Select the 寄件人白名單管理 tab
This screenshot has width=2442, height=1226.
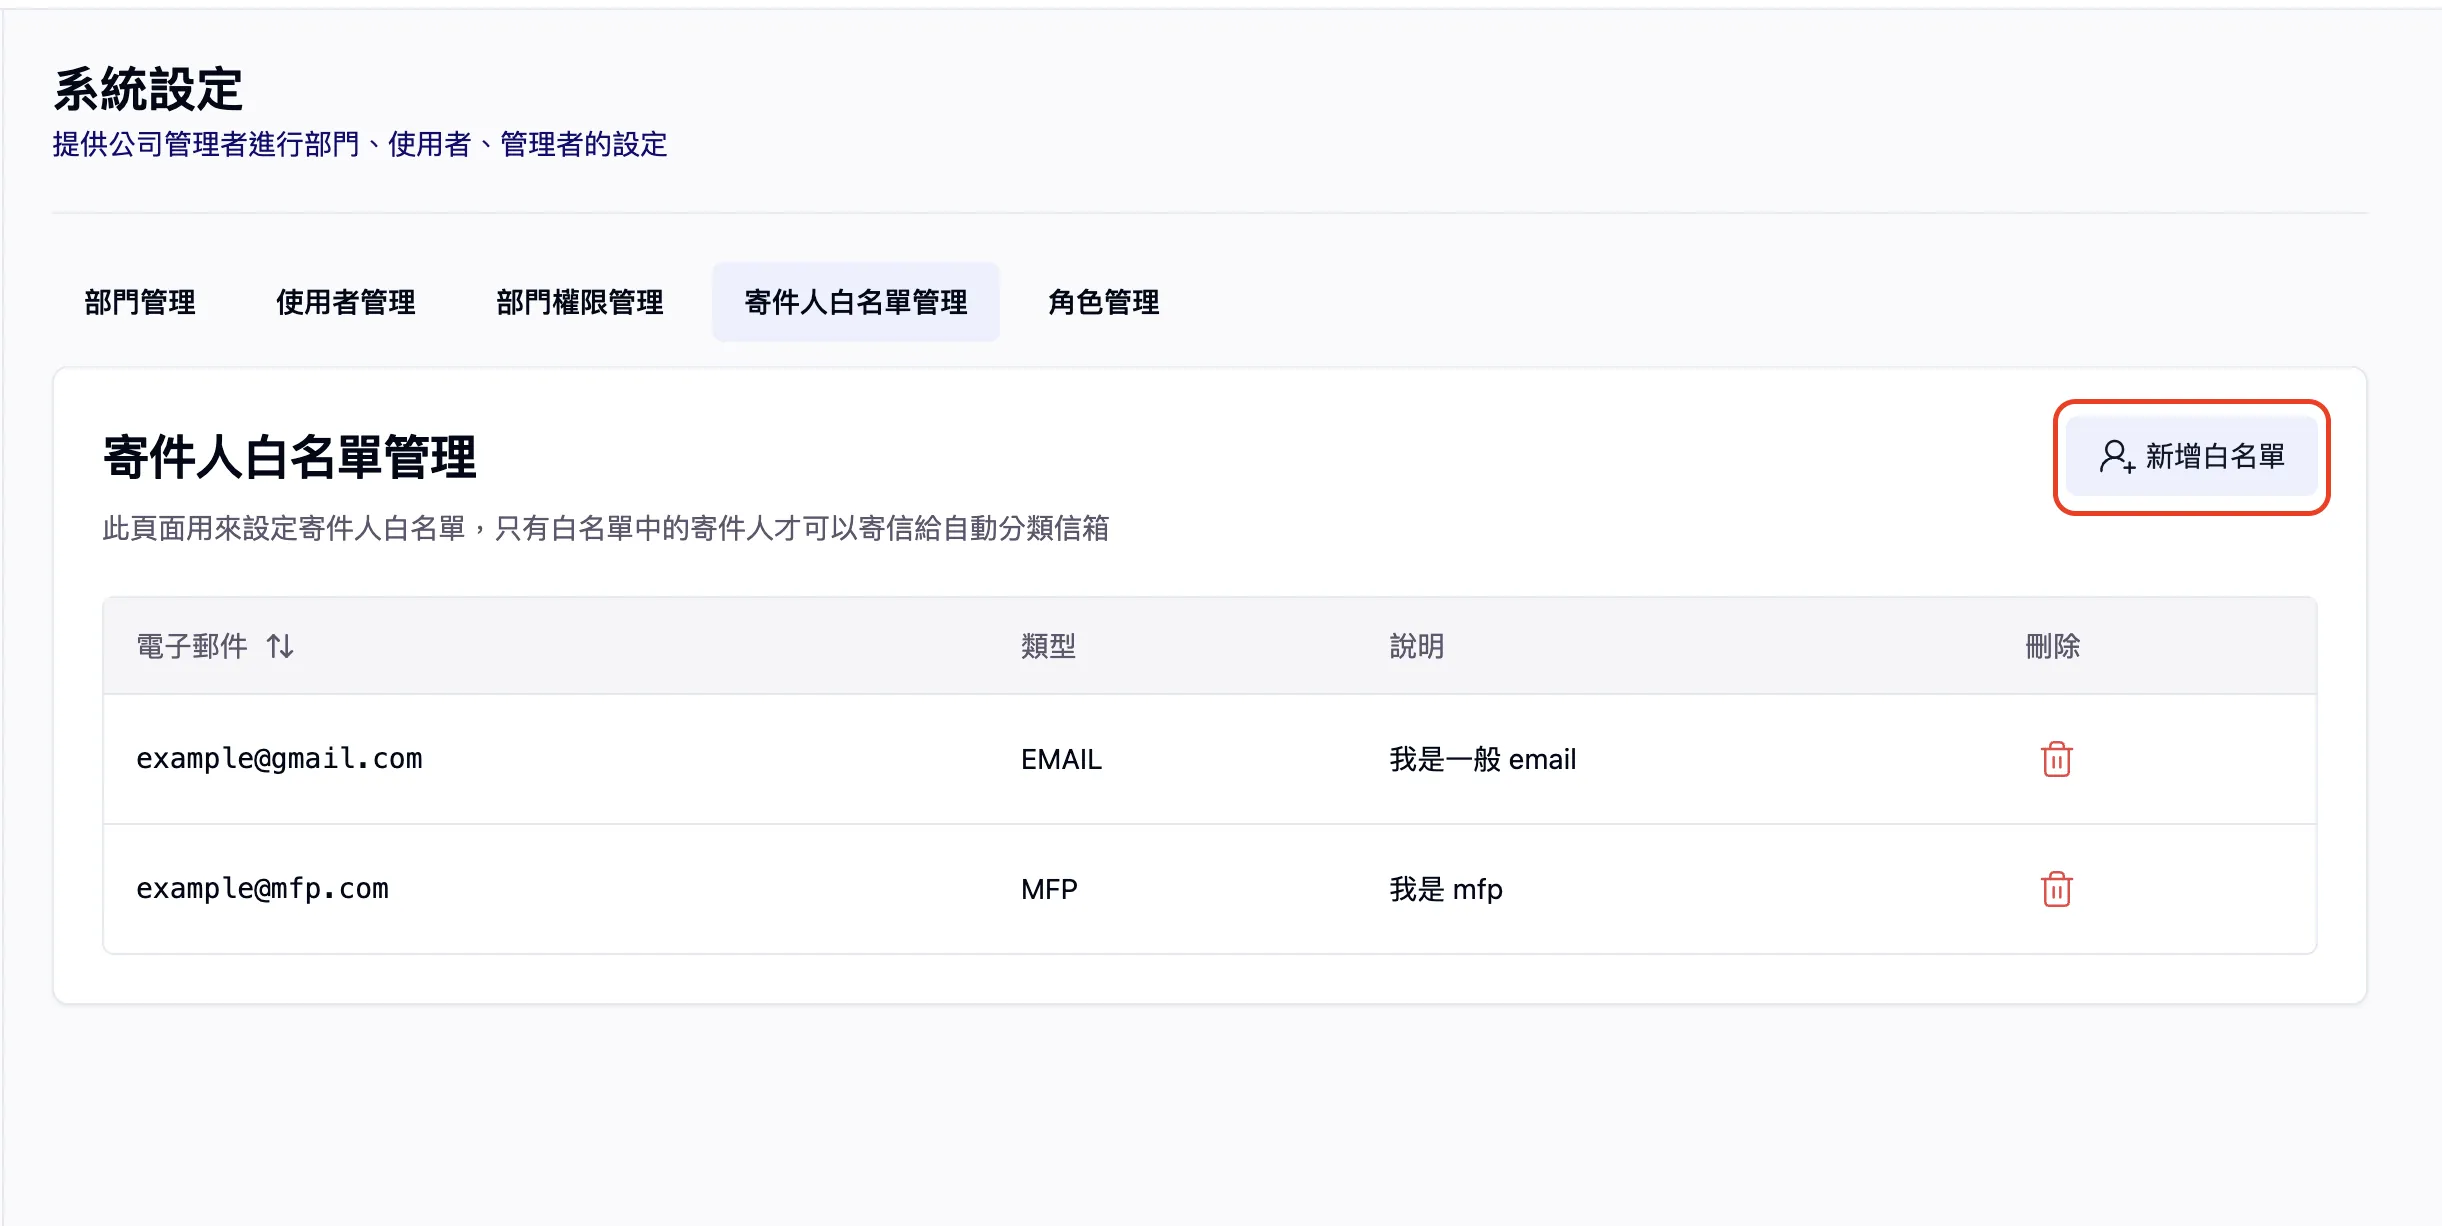pos(855,303)
